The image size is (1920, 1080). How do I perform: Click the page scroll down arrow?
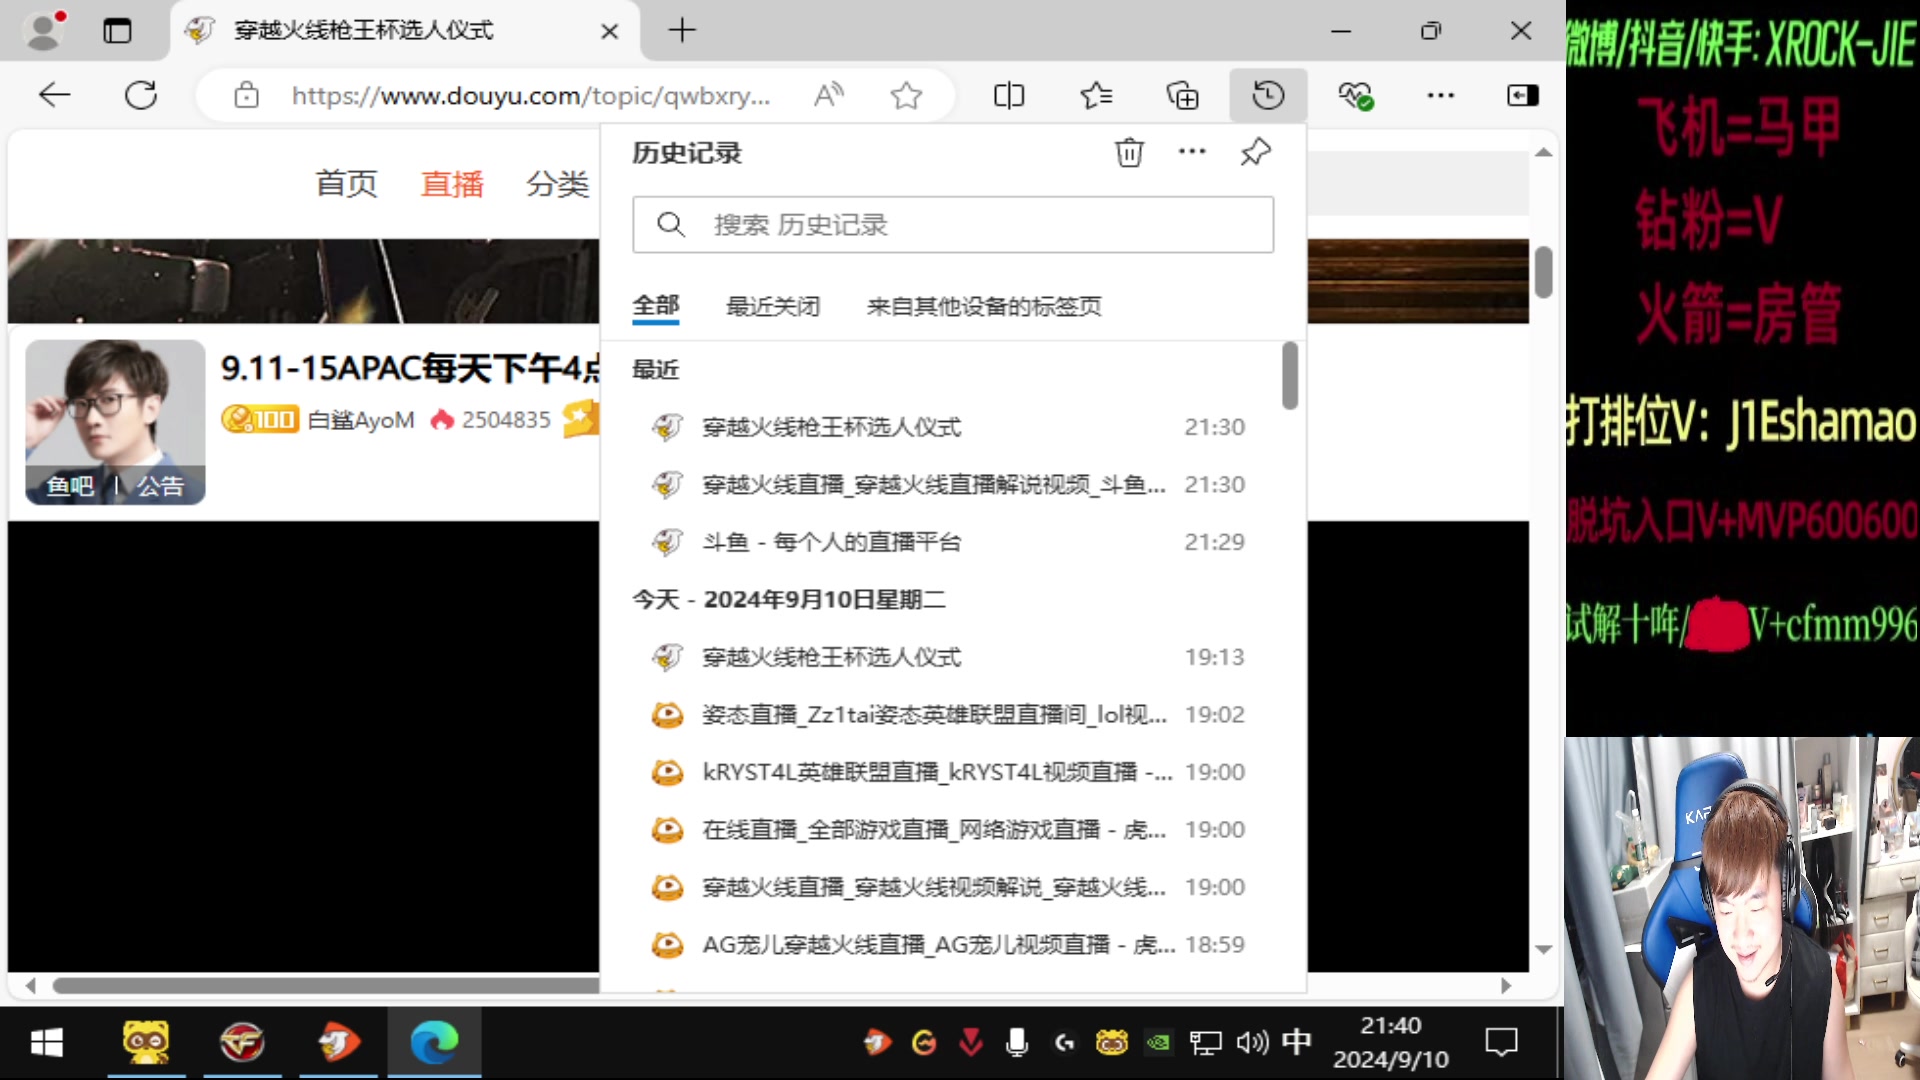1543,949
